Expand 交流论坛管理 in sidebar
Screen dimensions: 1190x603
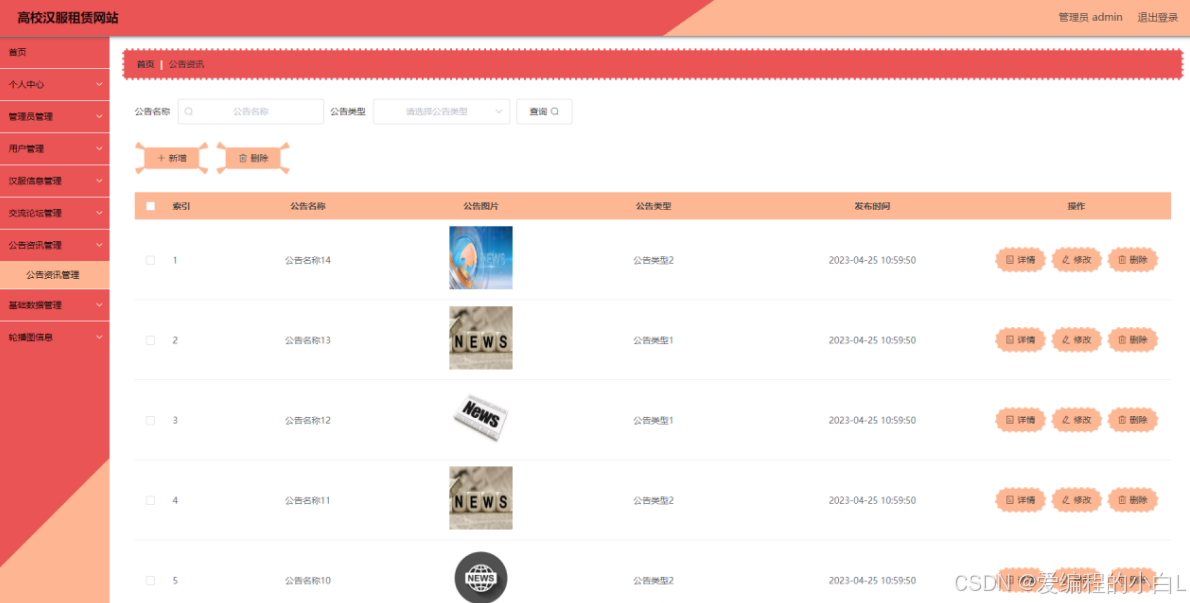pos(55,213)
